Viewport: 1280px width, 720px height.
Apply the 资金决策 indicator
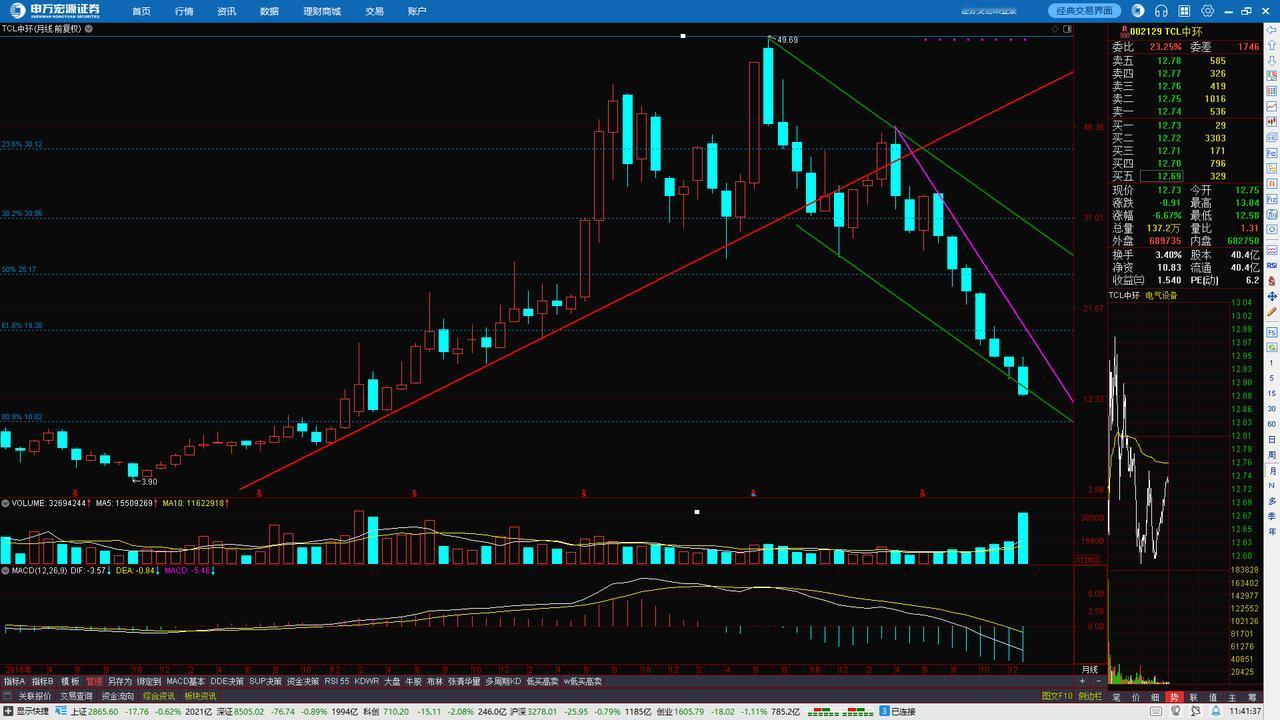click(303, 681)
